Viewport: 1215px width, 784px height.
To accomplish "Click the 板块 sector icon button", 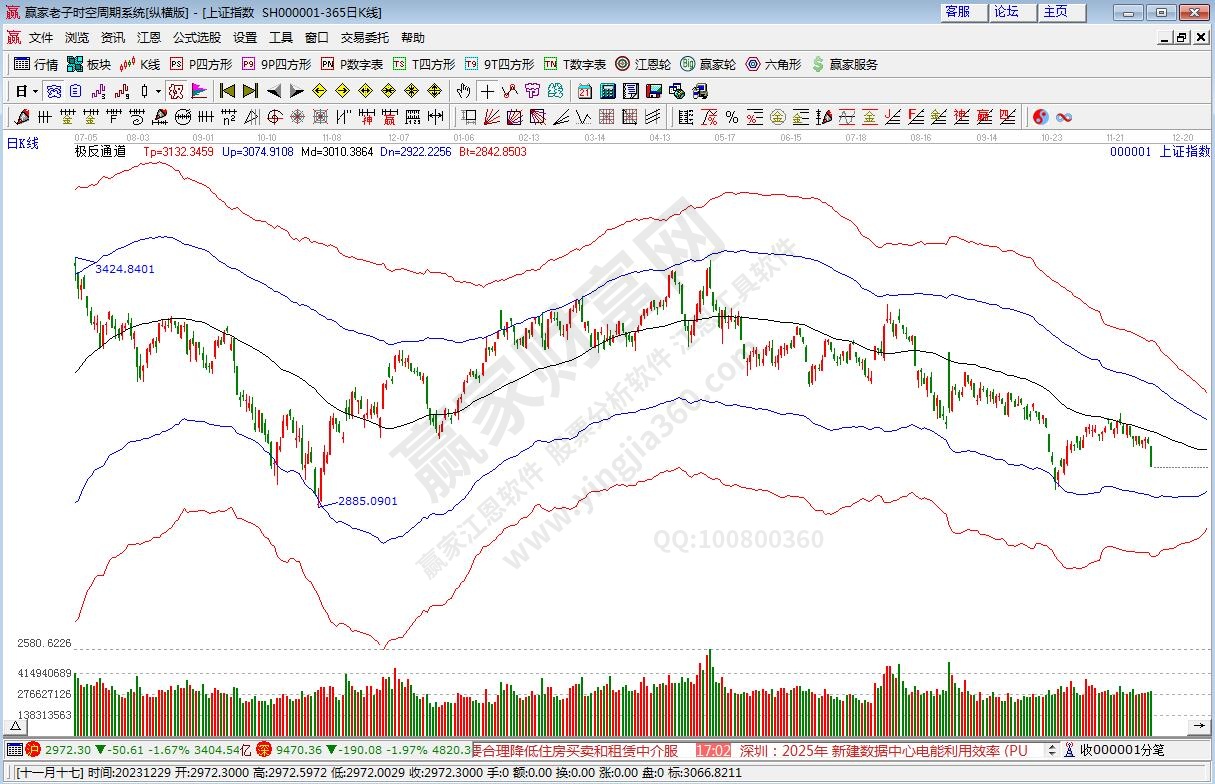I will click(88, 64).
